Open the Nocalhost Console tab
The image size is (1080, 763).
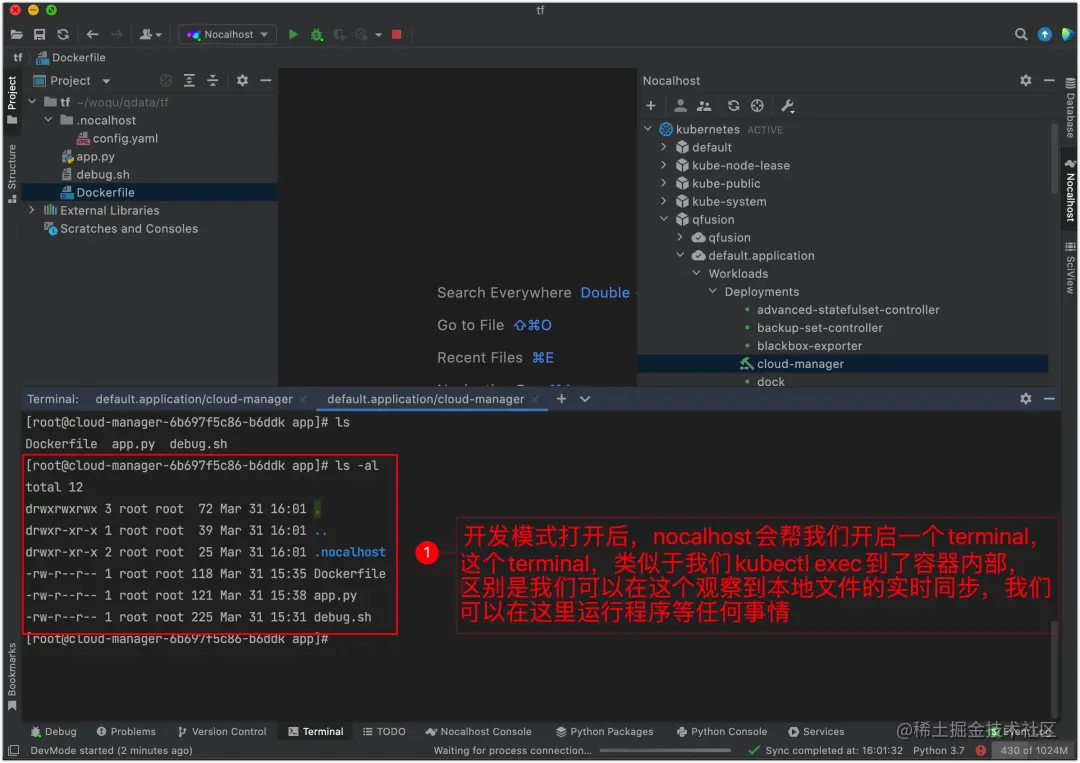480,731
